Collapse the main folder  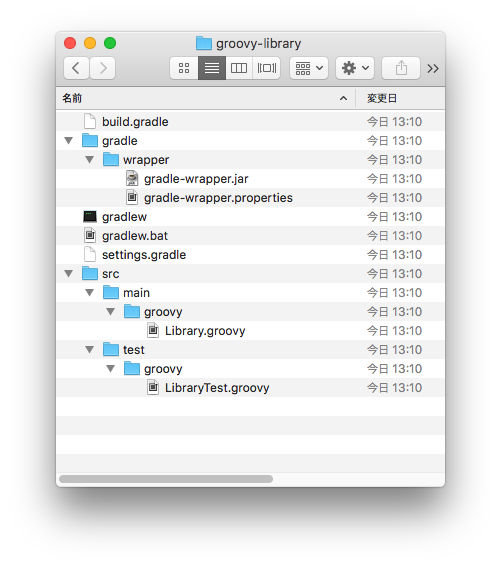click(90, 293)
